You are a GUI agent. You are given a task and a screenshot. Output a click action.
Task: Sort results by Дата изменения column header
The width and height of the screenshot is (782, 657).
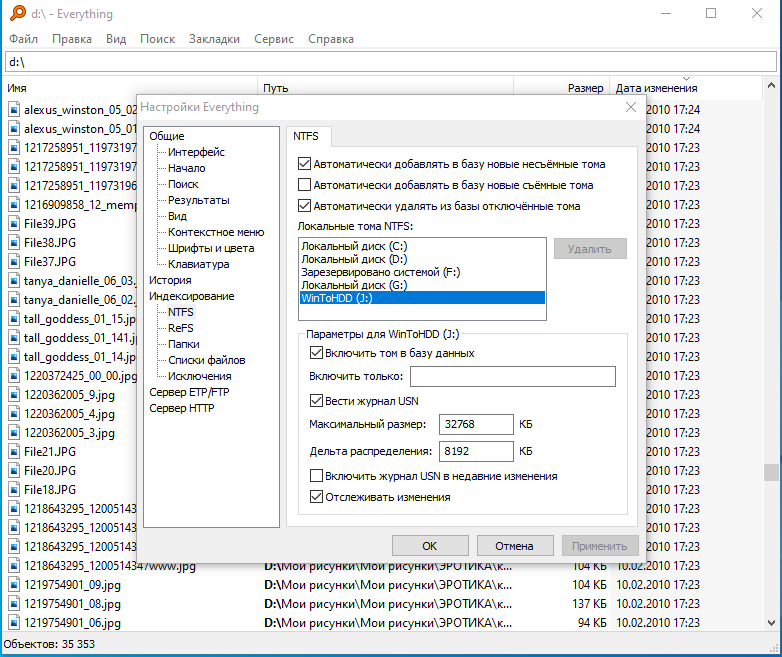point(656,88)
